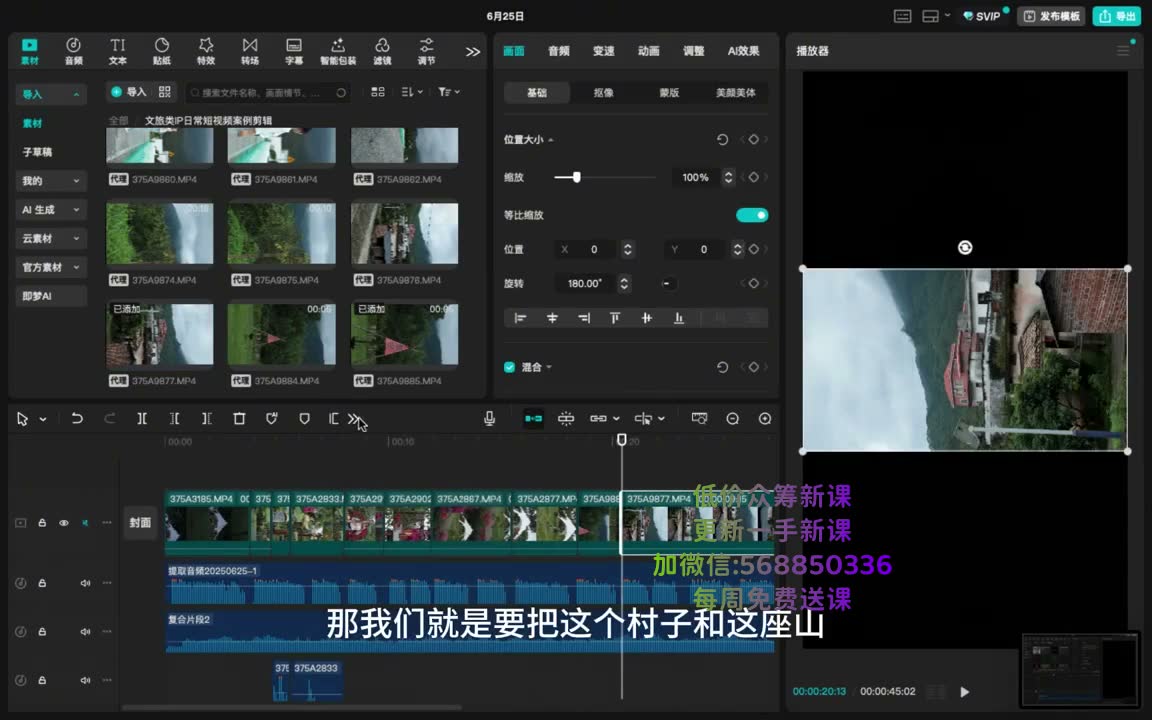Toggle main track visibility eye icon
This screenshot has height=720, width=1152.
(64, 523)
